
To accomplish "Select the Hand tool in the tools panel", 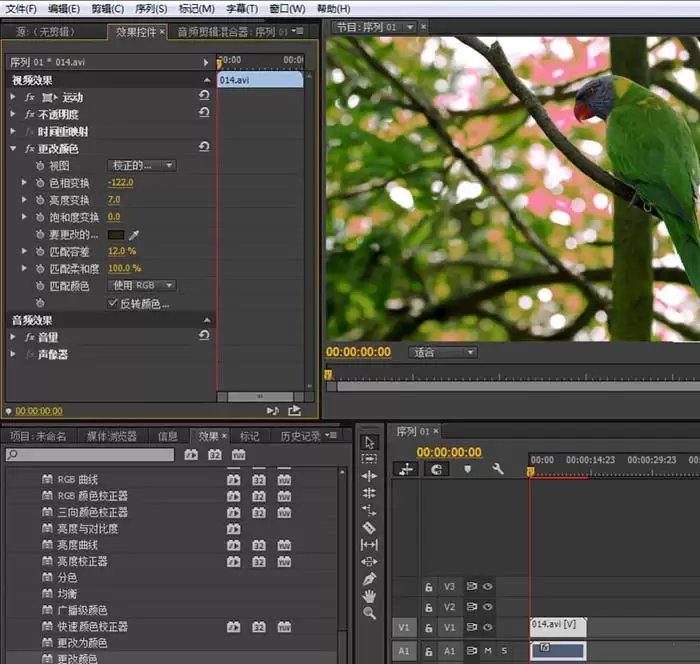I will 369,596.
